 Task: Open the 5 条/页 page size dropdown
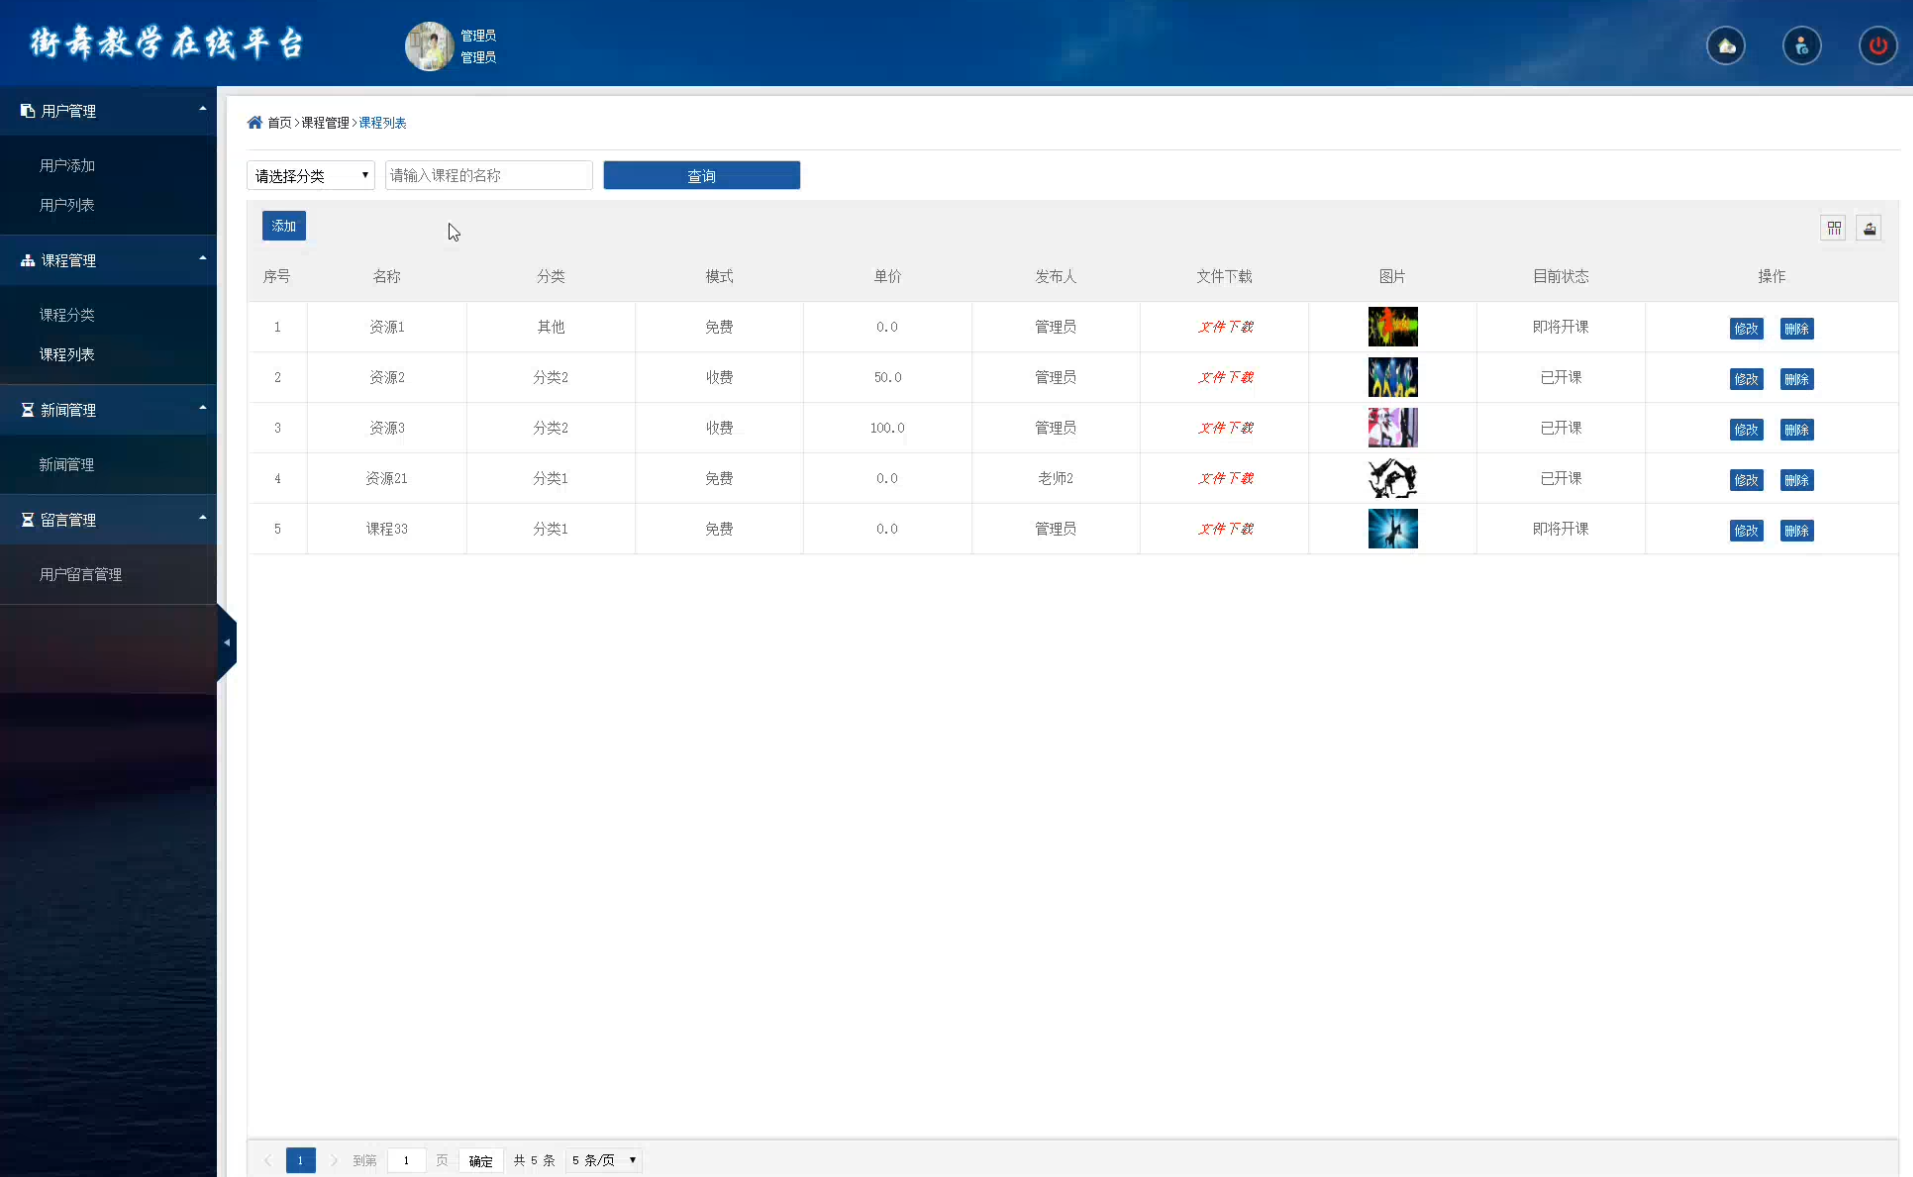point(604,1160)
